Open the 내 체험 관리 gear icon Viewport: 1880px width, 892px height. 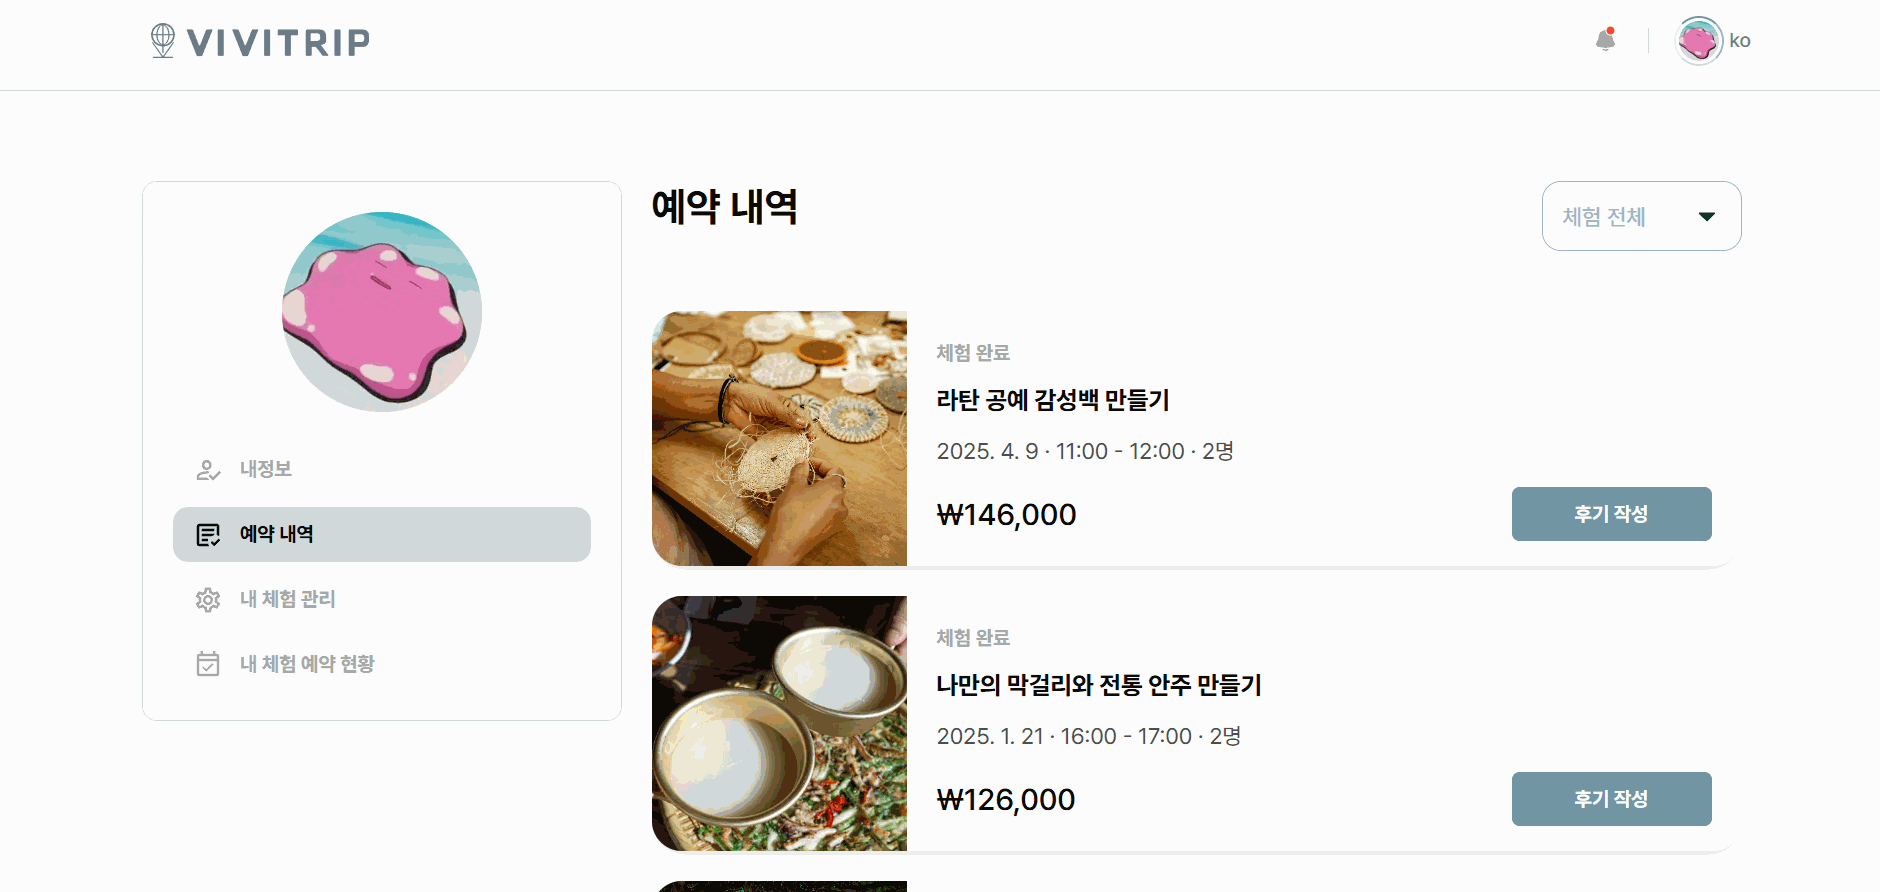pos(207,599)
